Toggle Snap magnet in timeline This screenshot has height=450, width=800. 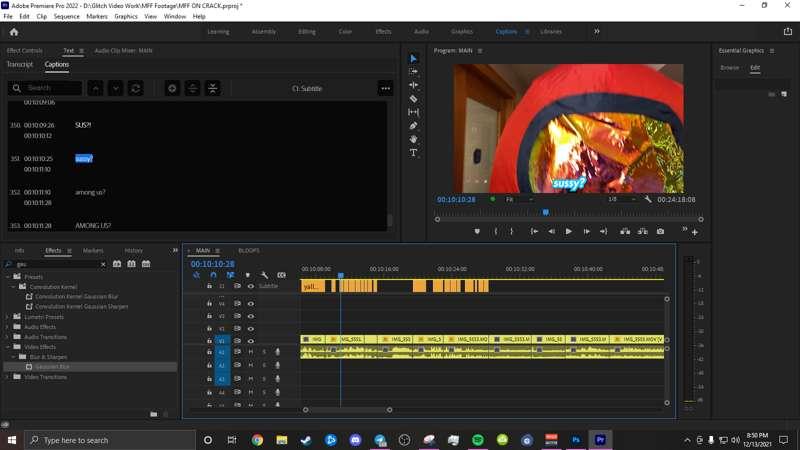tap(213, 275)
